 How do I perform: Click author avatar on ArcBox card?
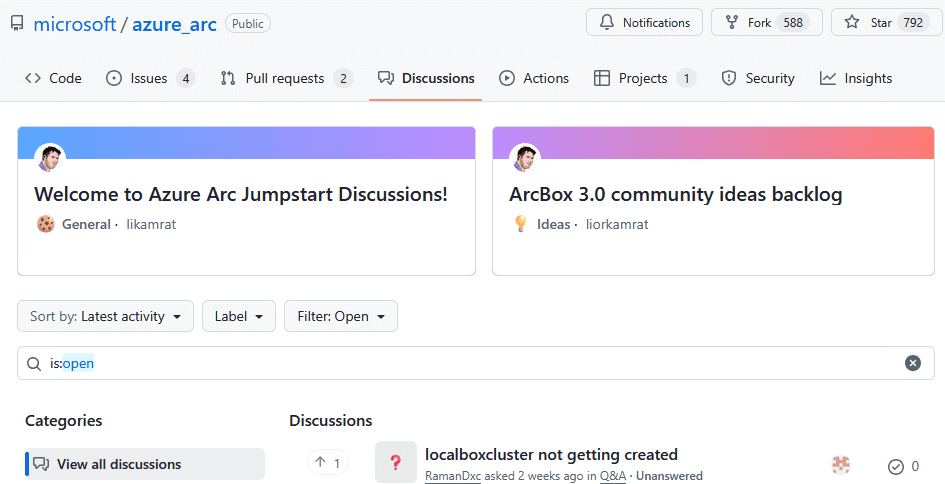[525, 159]
